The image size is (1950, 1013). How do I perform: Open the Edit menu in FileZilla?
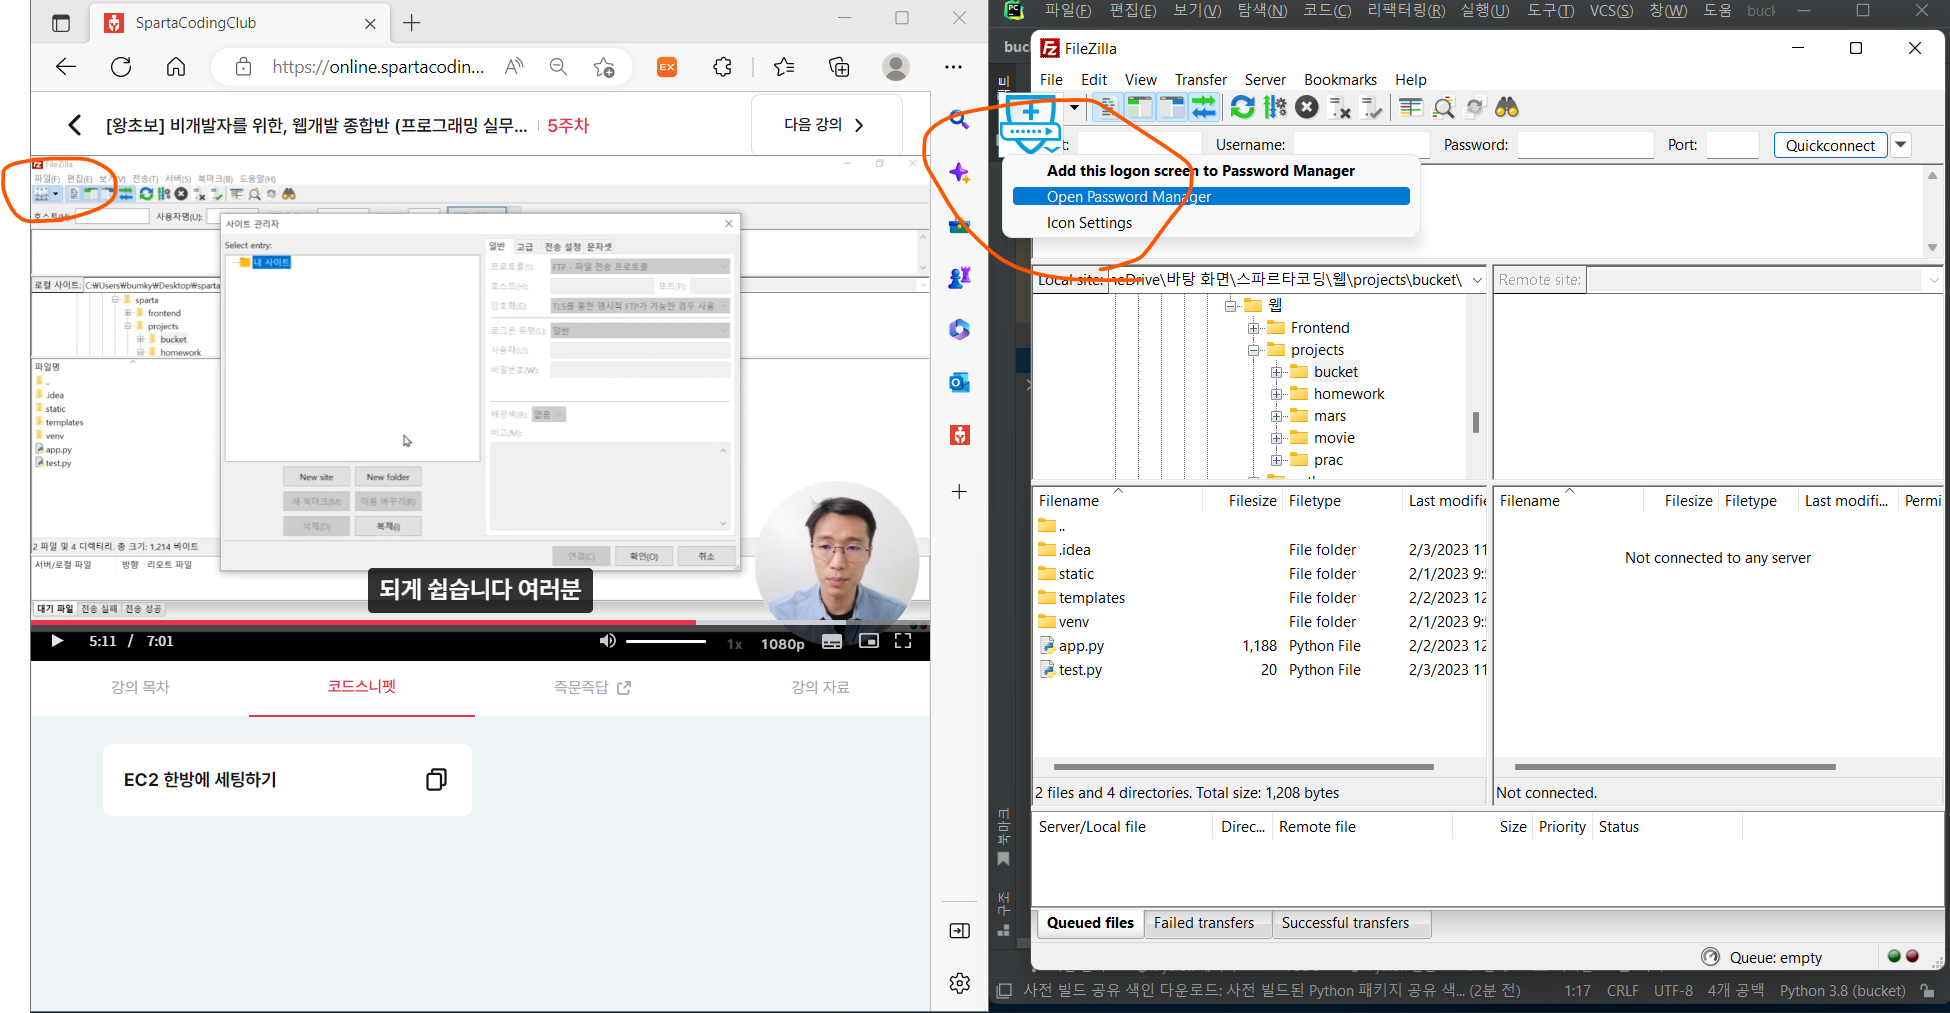pyautogui.click(x=1094, y=80)
